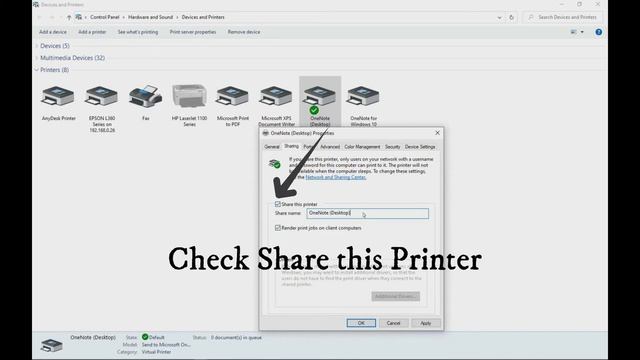
Task: Open the Advanced tab
Action: 330,147
